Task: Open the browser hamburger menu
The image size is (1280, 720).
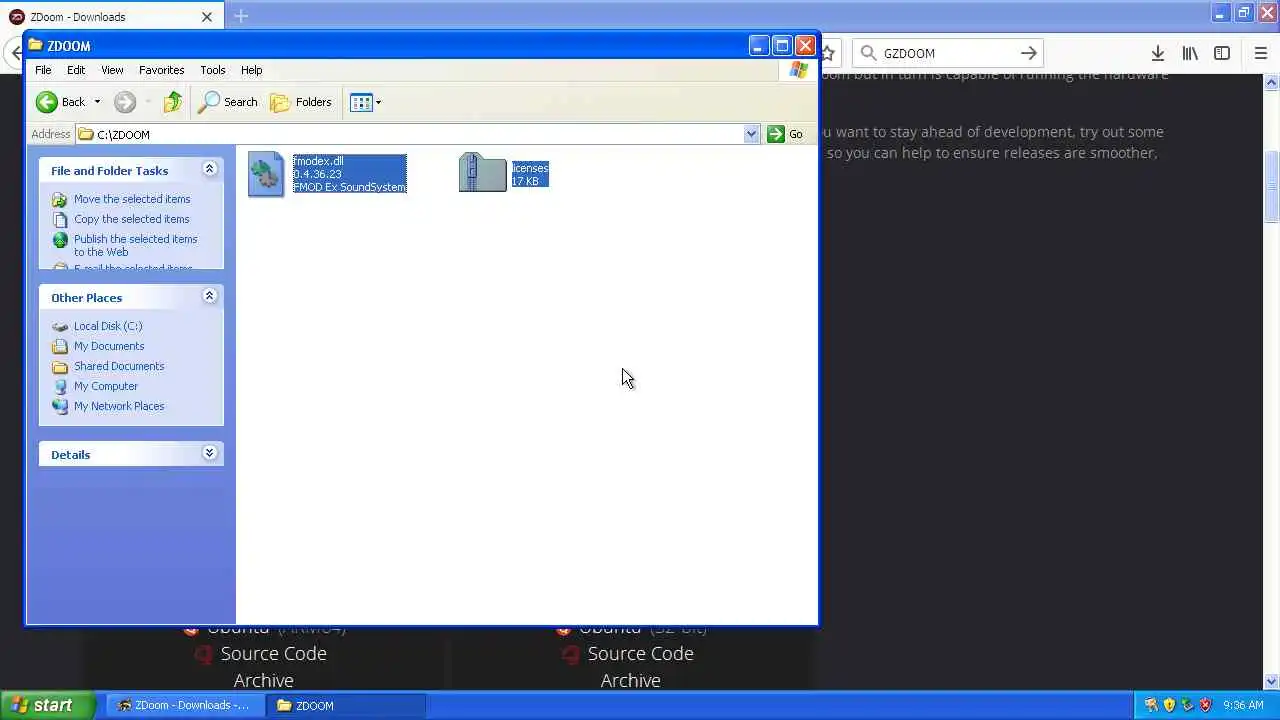Action: pos(1262,53)
